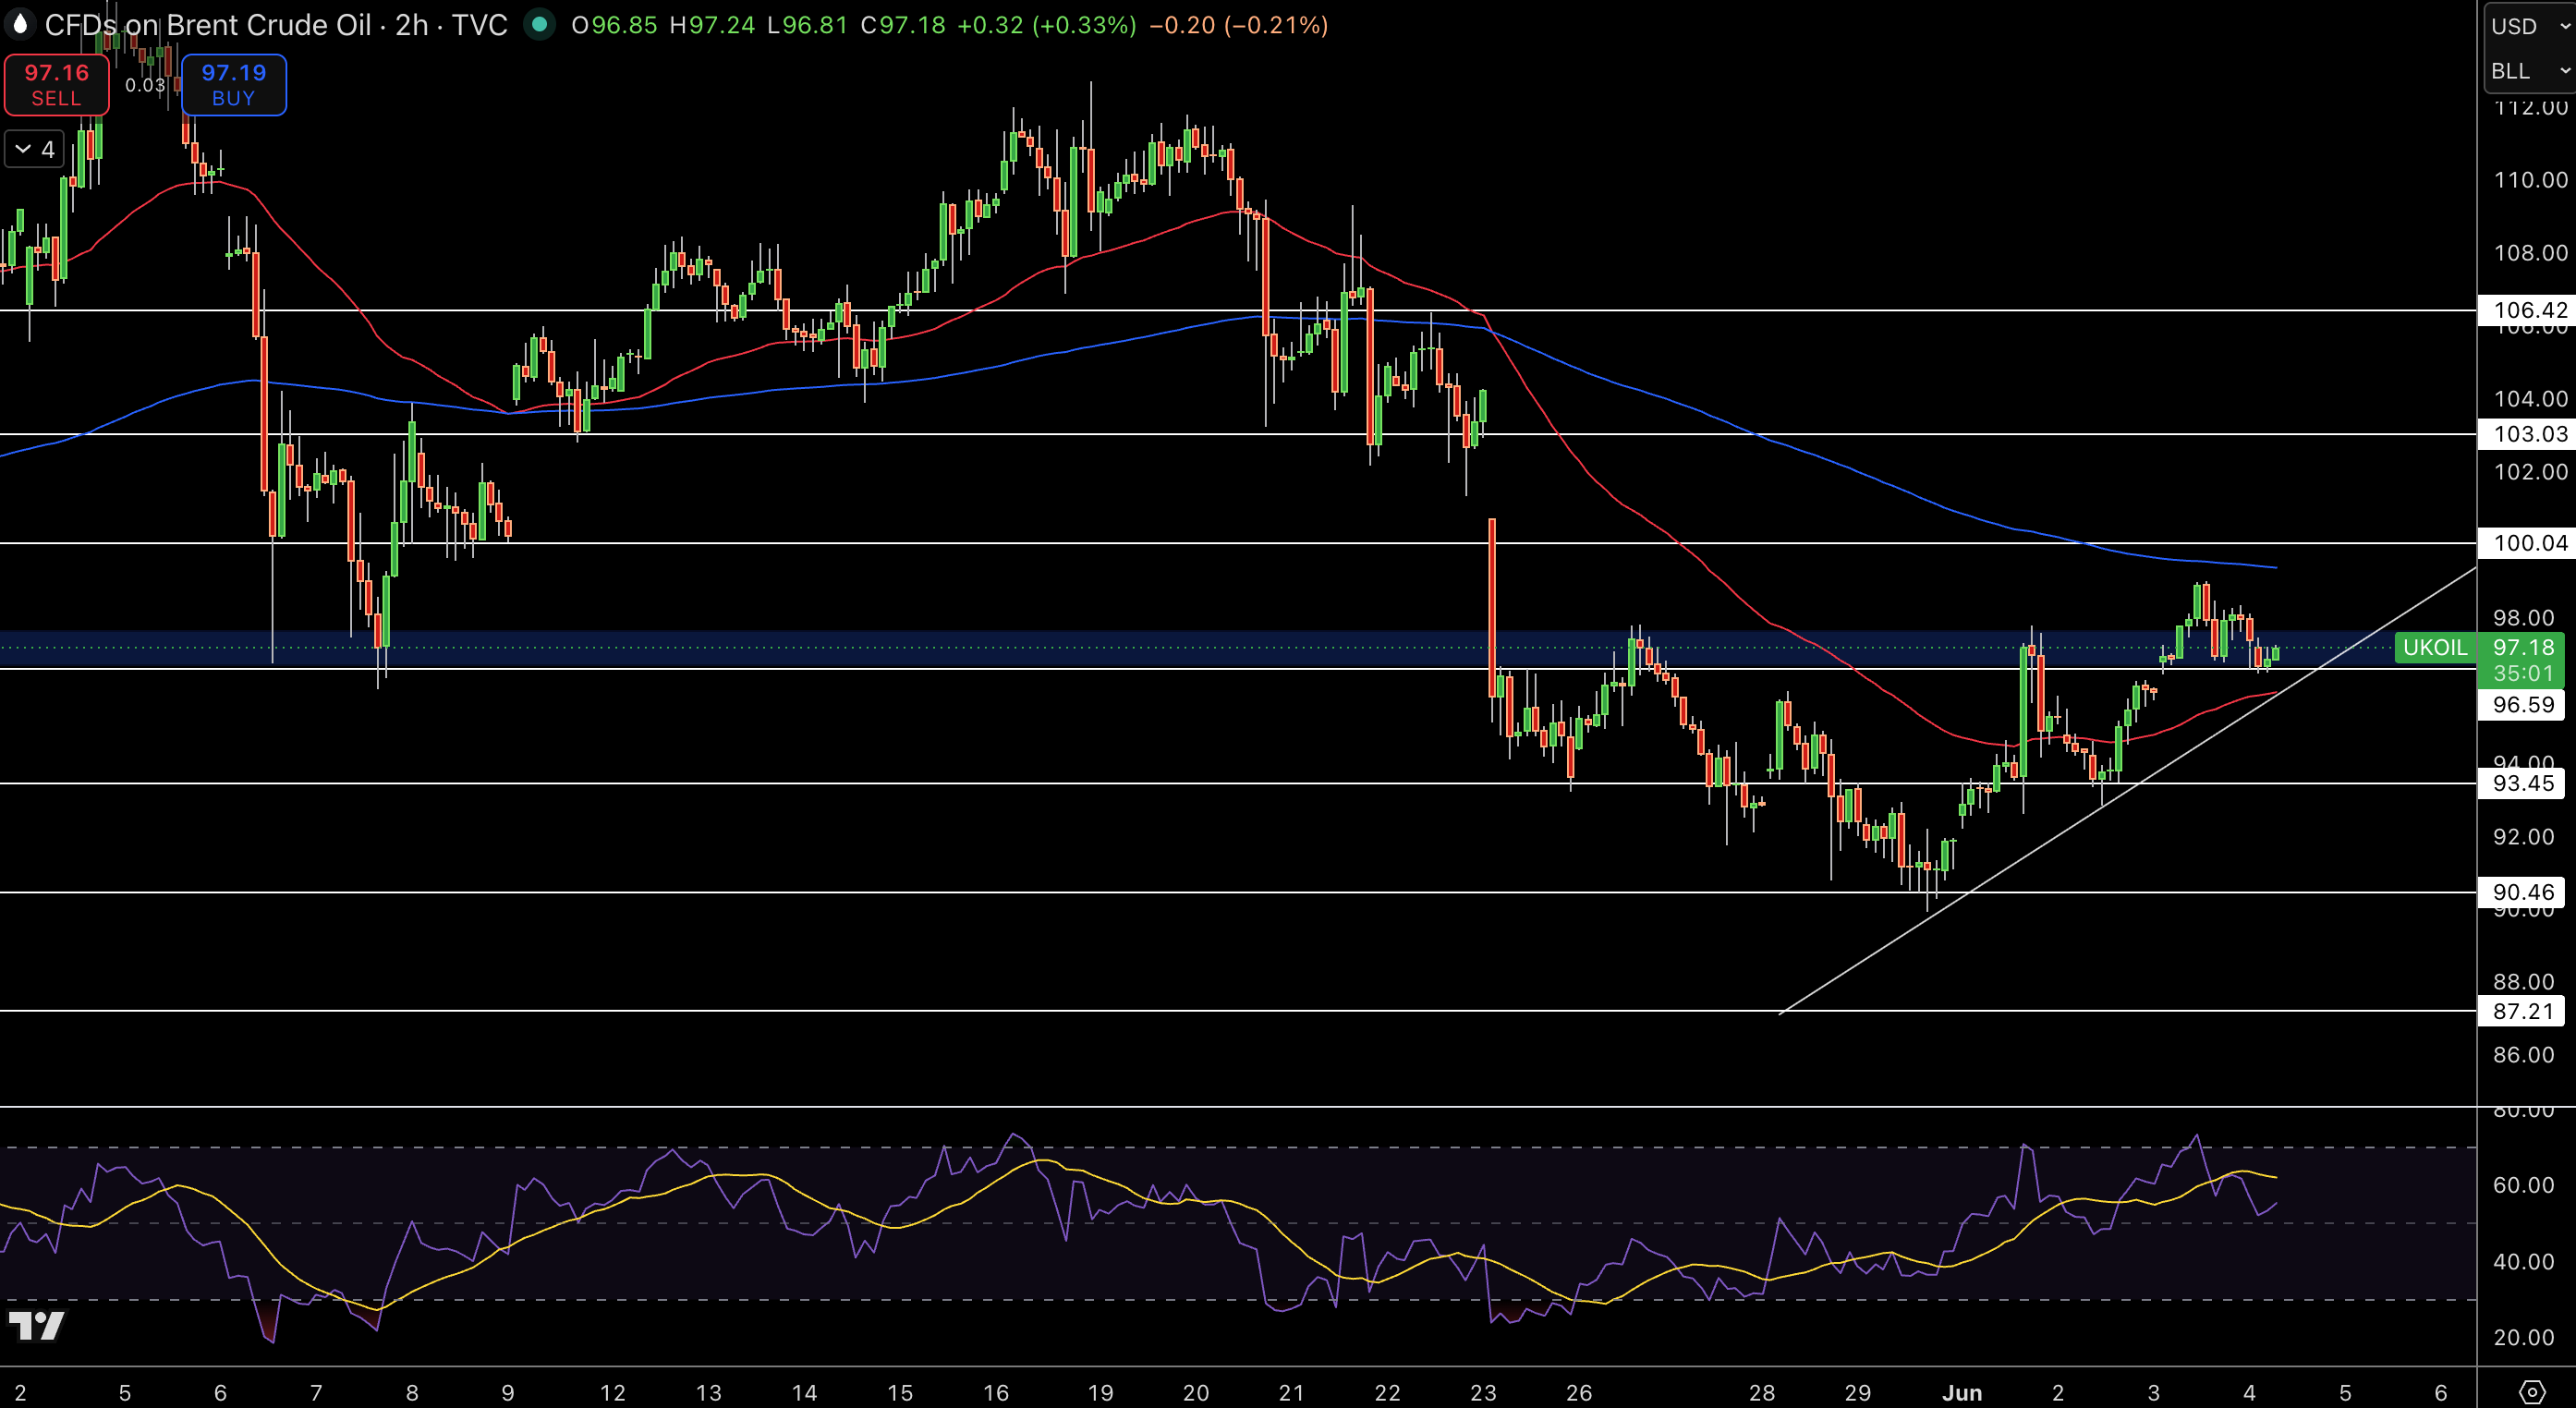Click the 2h interval in the title
The width and height of the screenshot is (2576, 1408).
point(411,25)
